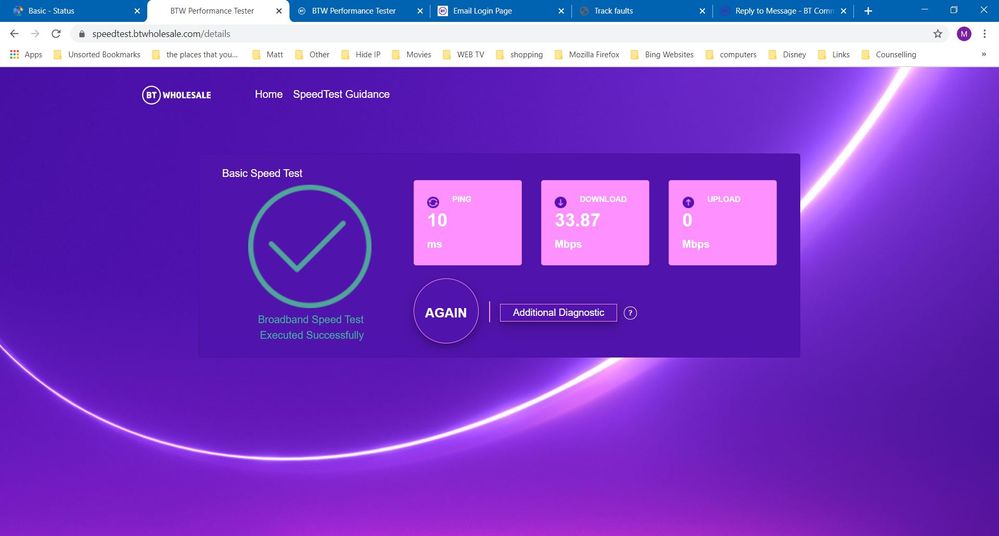Click the Additional Diagnostic button
999x536 pixels.
(558, 313)
